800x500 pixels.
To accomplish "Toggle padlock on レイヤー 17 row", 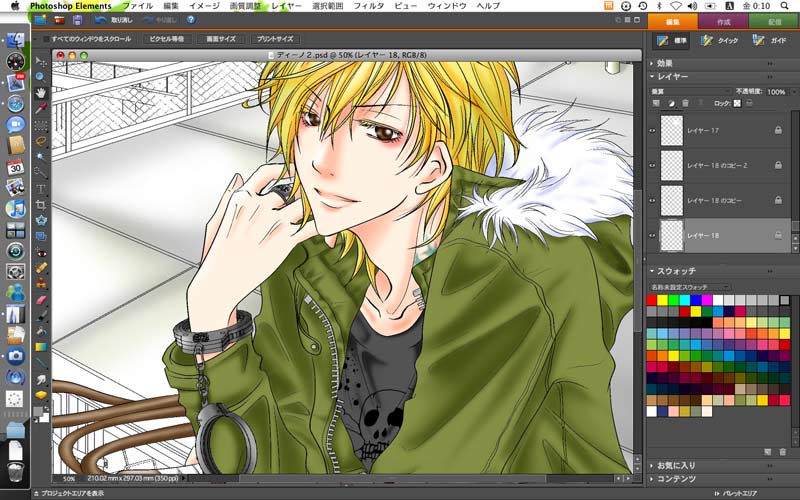I will (x=778, y=131).
